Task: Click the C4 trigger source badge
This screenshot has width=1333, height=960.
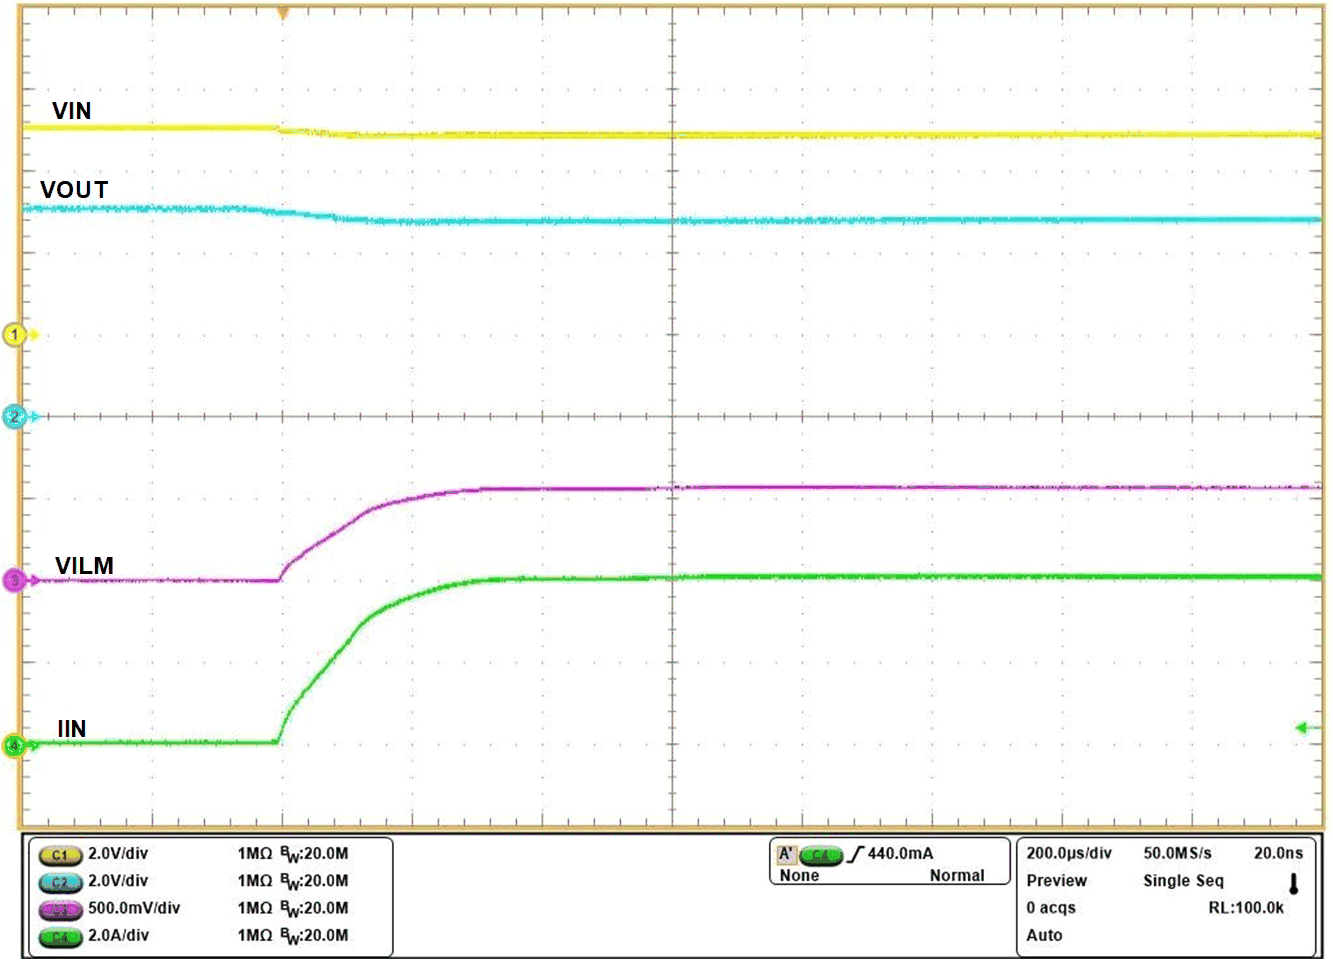Action: click(821, 855)
